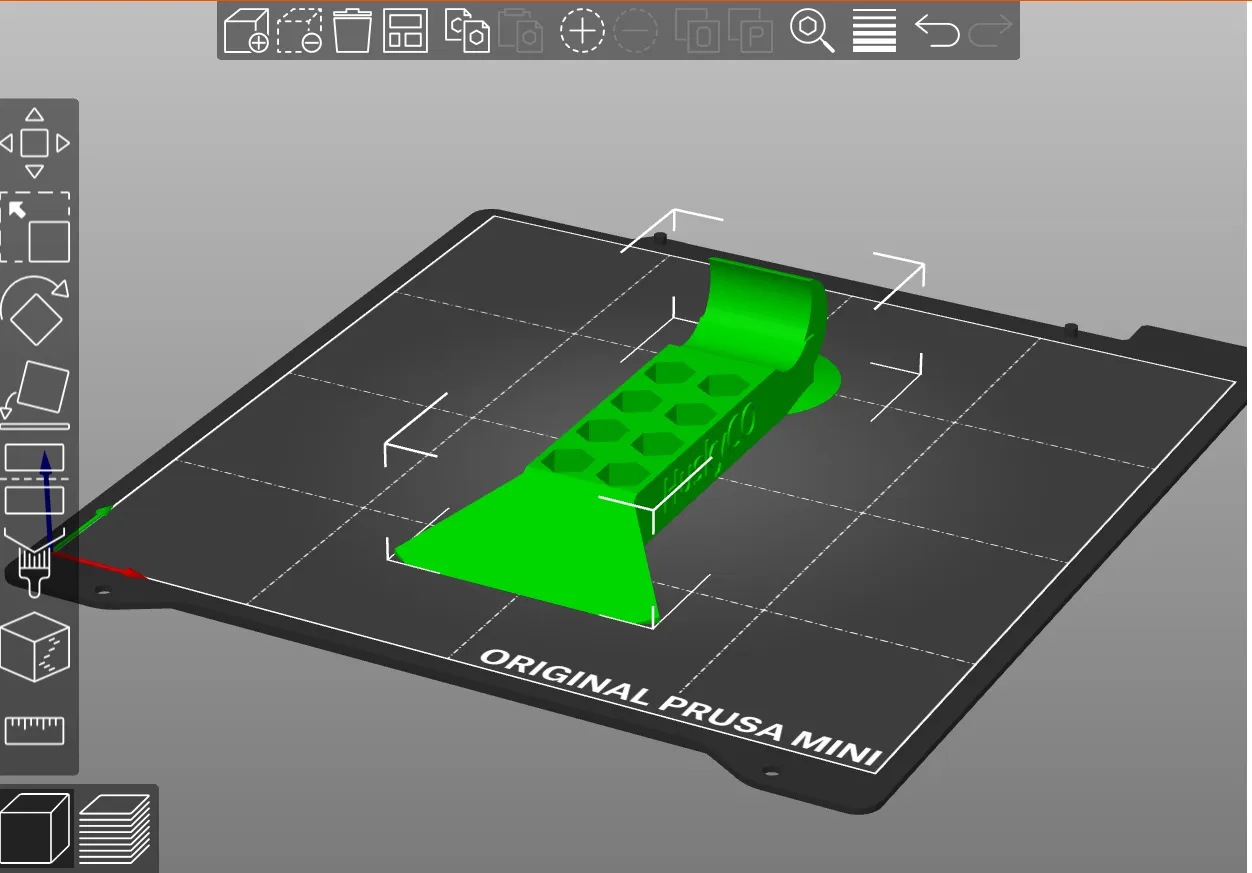Undo the last action

click(937, 31)
